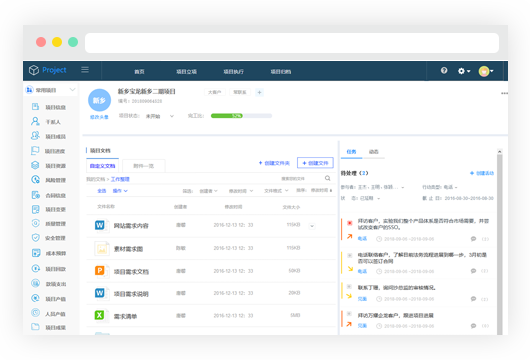
Task: Go to the 项目执行 nav item
Action: click(234, 72)
